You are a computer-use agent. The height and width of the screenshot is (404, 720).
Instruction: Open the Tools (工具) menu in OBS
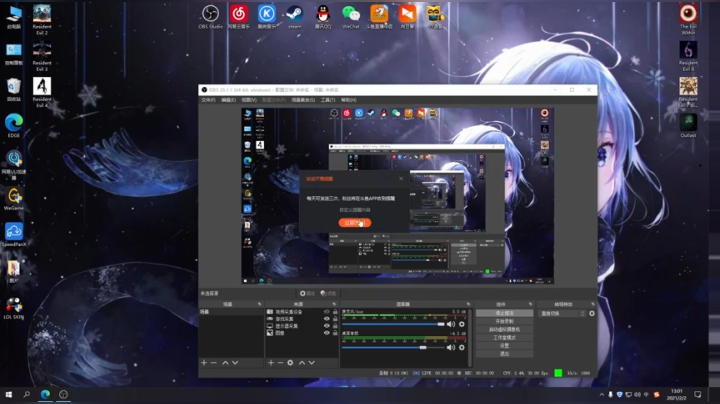point(328,100)
